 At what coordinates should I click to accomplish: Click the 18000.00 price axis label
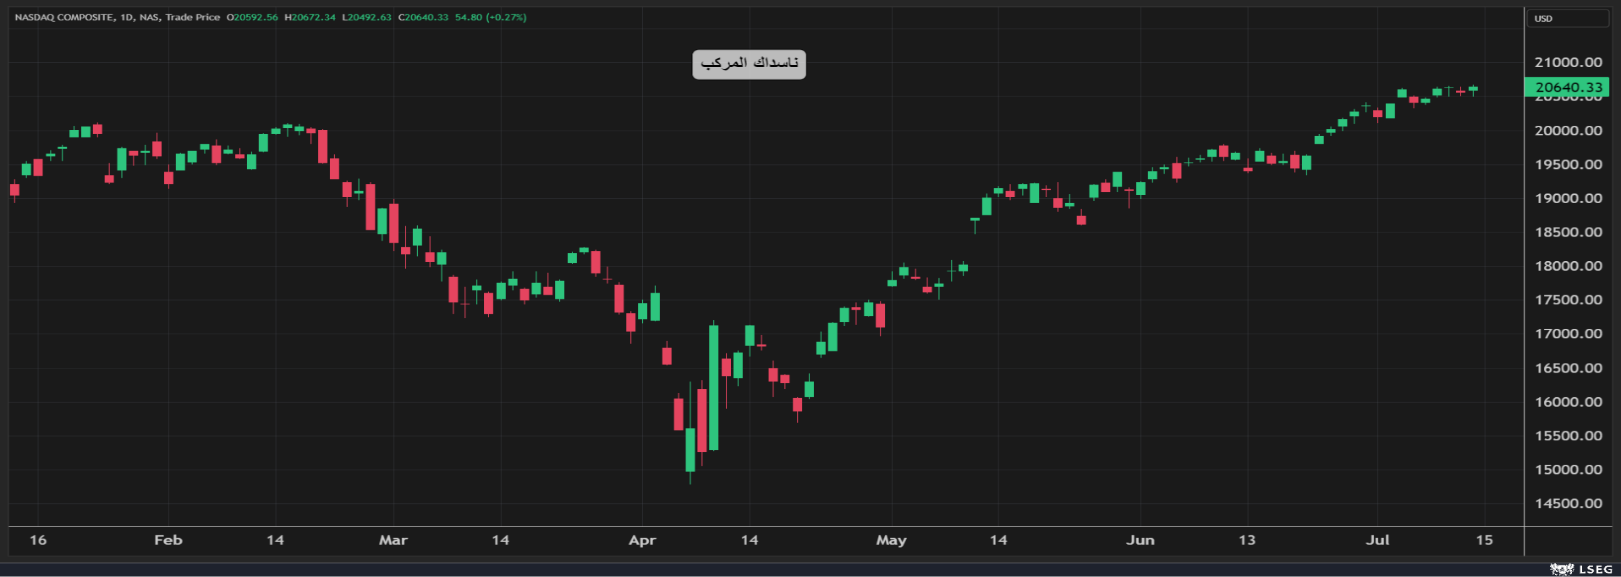[x=1568, y=266]
